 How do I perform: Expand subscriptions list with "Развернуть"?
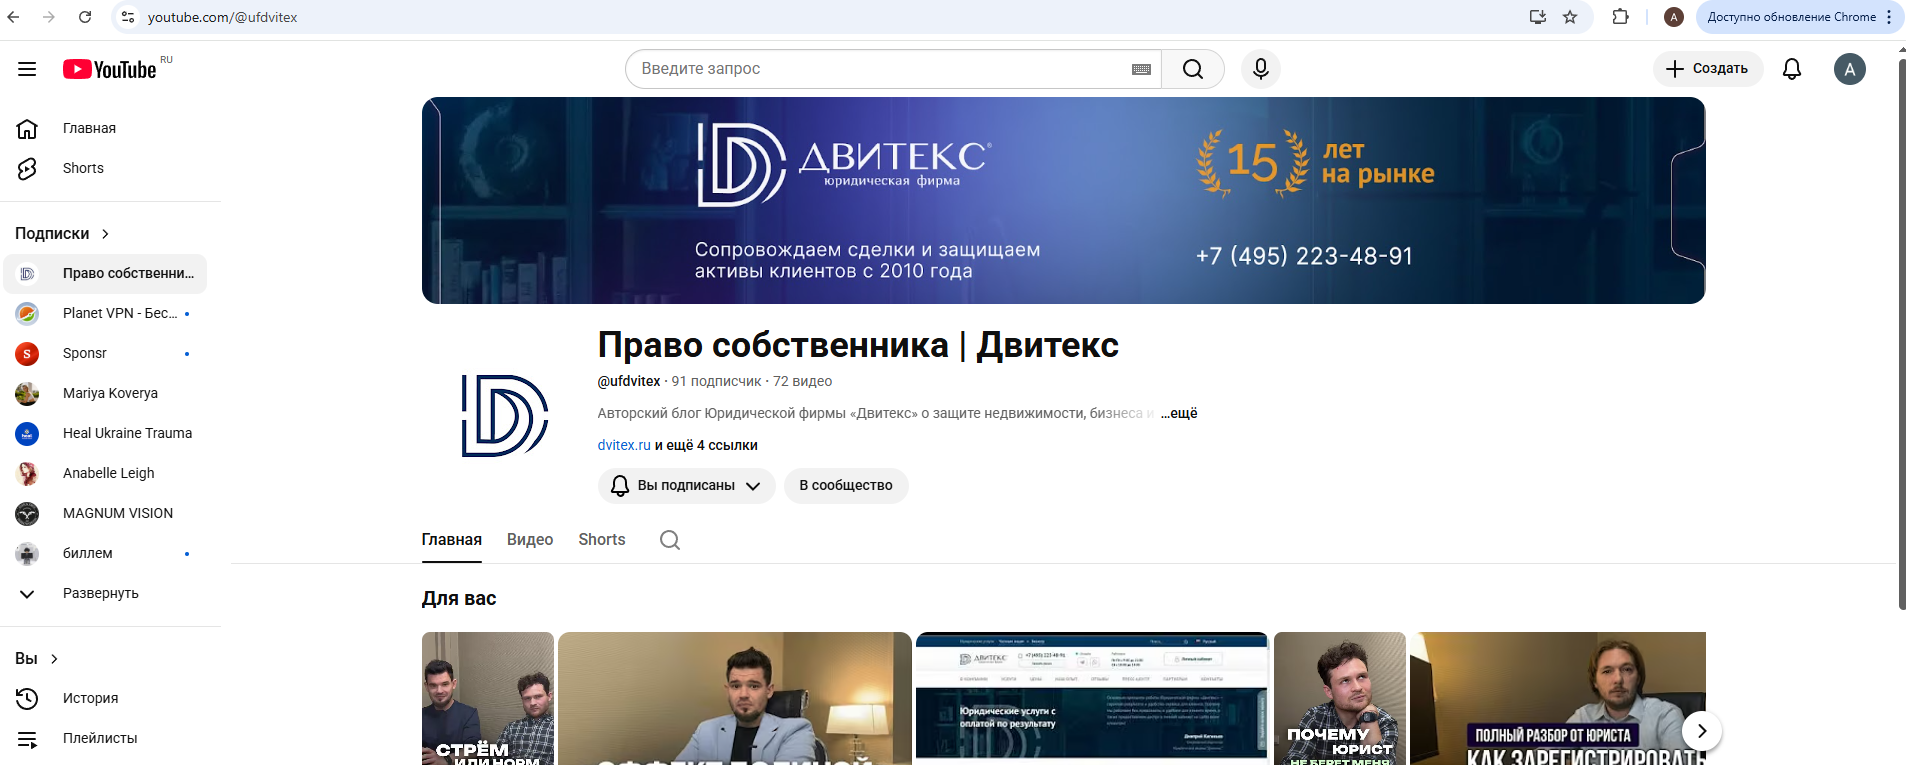click(100, 593)
